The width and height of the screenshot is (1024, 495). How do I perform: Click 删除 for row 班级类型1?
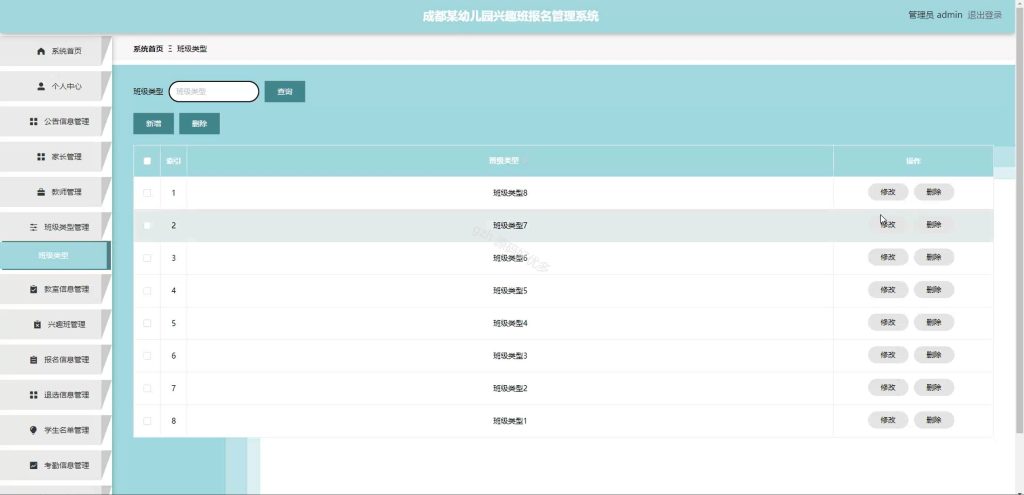click(x=934, y=421)
